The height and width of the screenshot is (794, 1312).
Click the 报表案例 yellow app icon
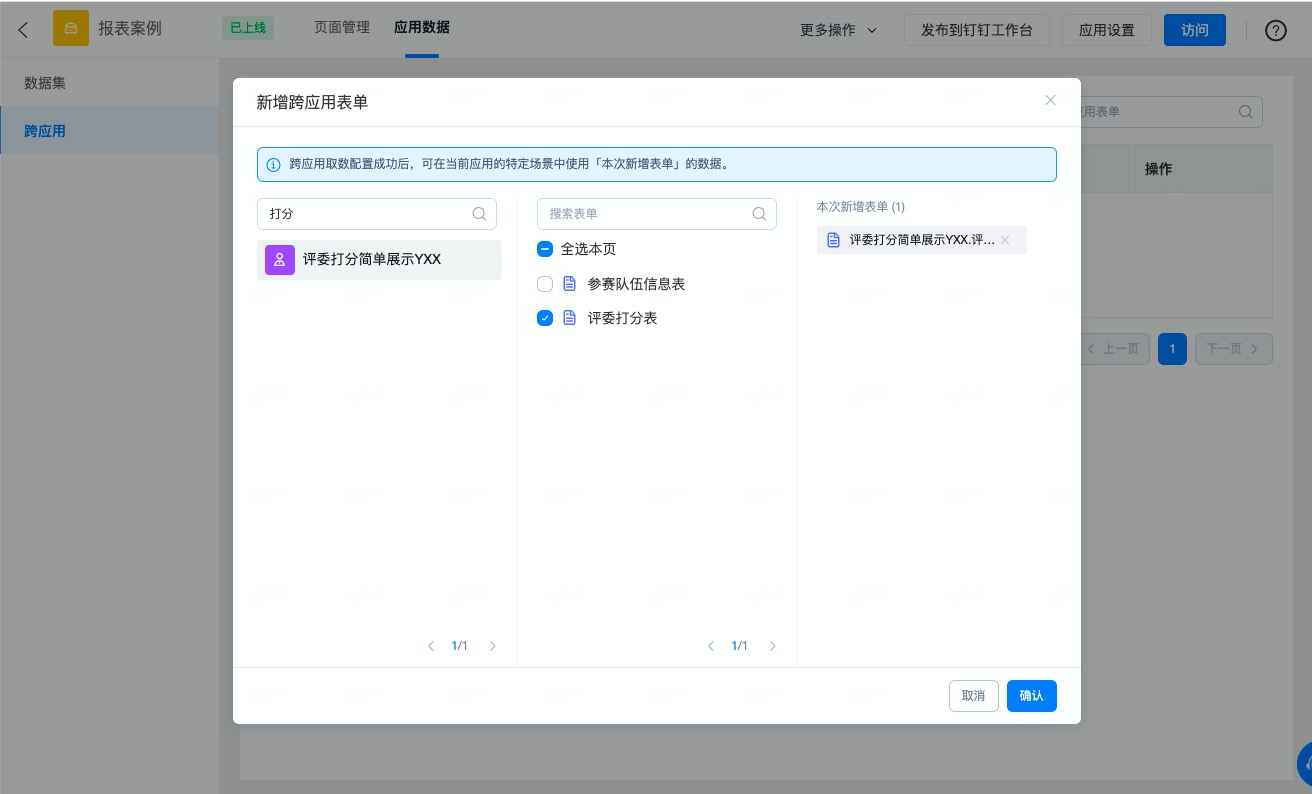(x=71, y=29)
